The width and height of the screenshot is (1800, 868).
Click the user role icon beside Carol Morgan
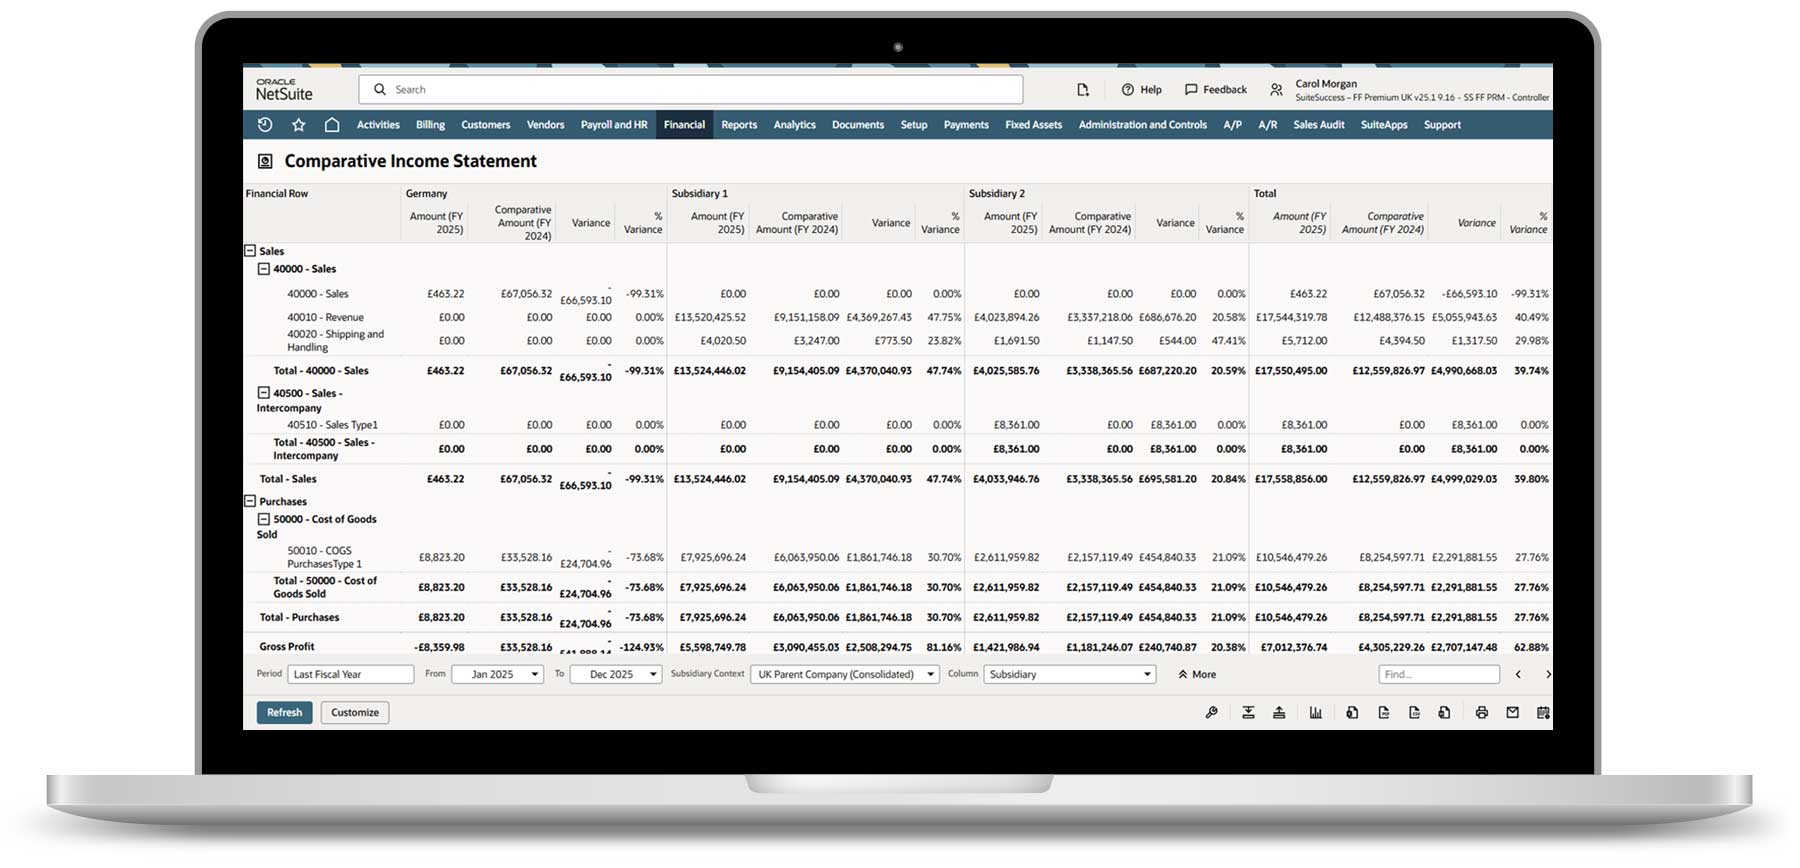coord(1276,90)
